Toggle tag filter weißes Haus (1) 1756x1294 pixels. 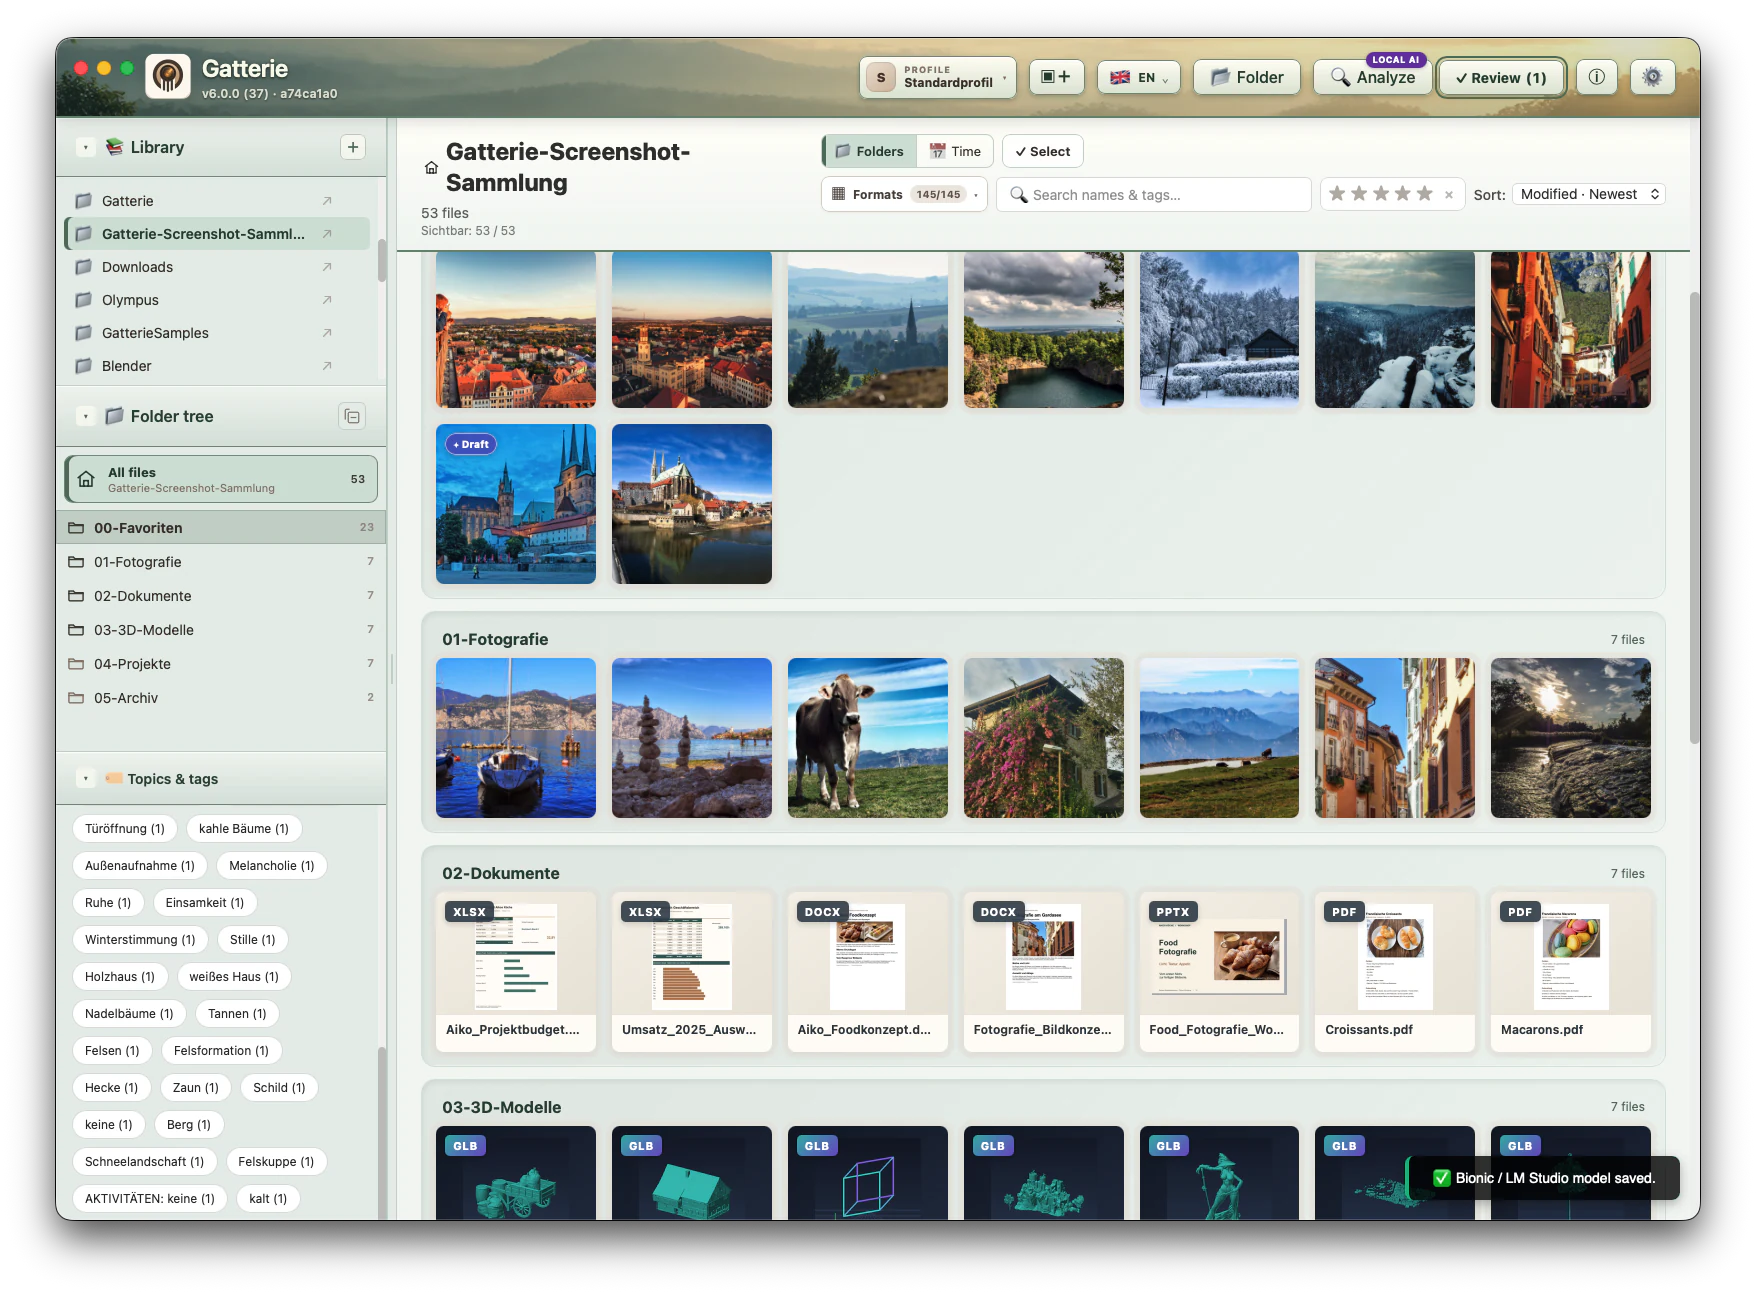point(234,977)
